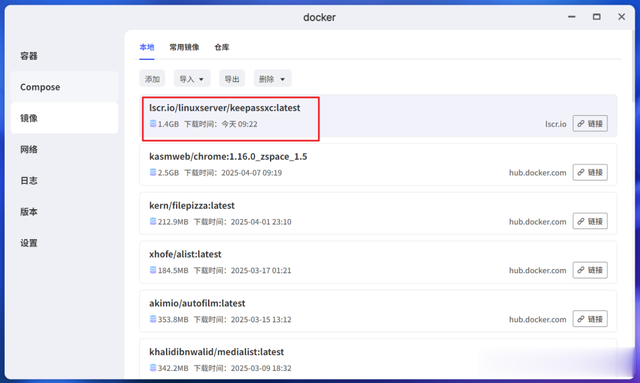Select xhofe/alist:latest image name

click(185, 254)
